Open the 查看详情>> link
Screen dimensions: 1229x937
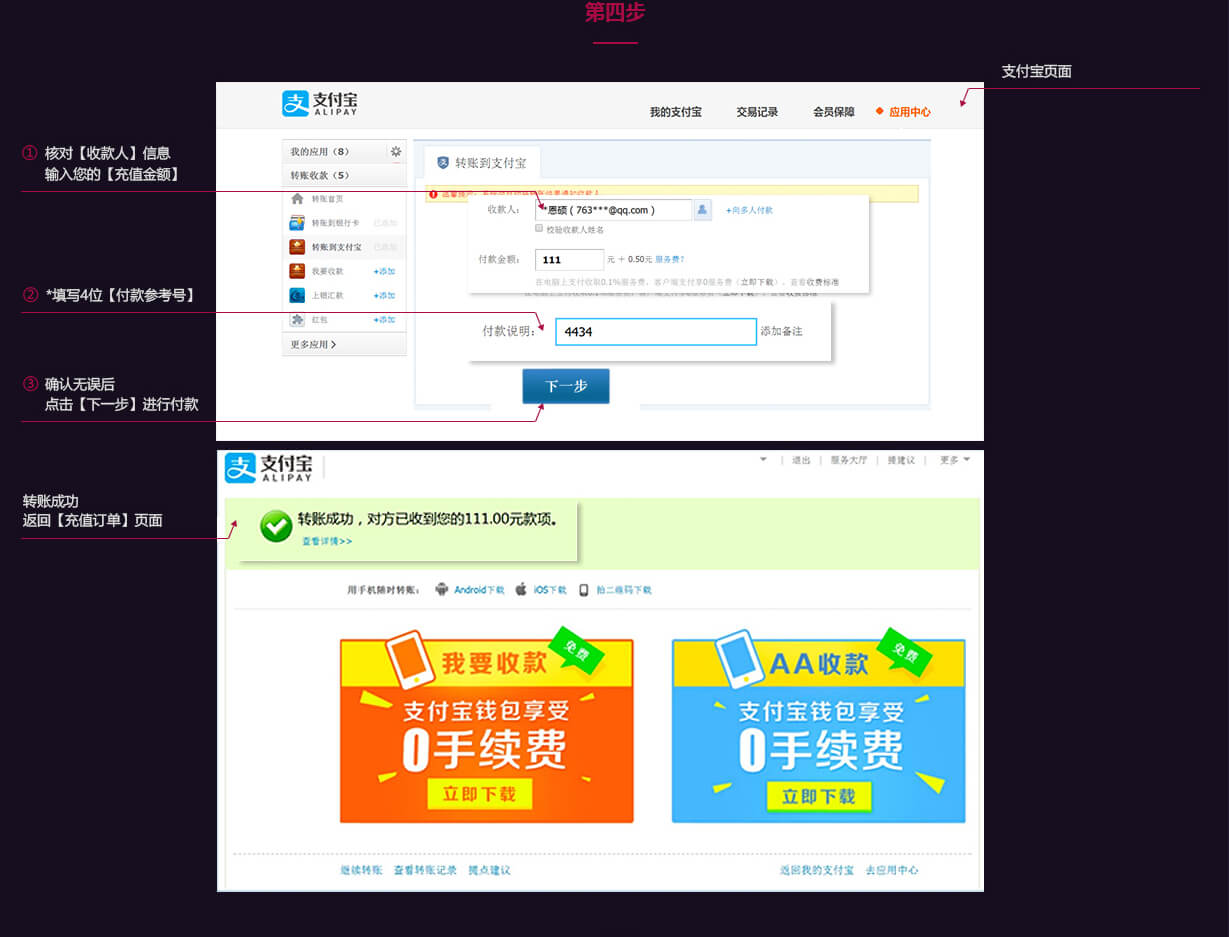(327, 541)
